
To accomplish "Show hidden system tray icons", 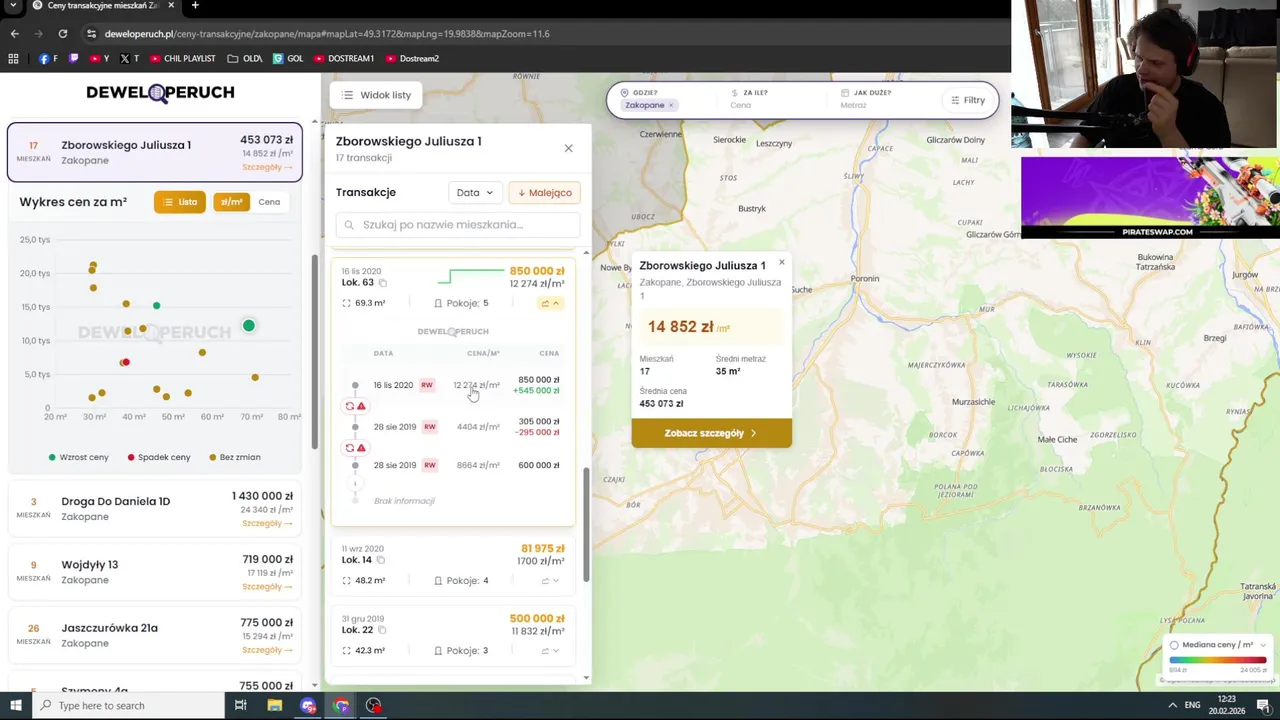I will pyautogui.click(x=1173, y=706).
